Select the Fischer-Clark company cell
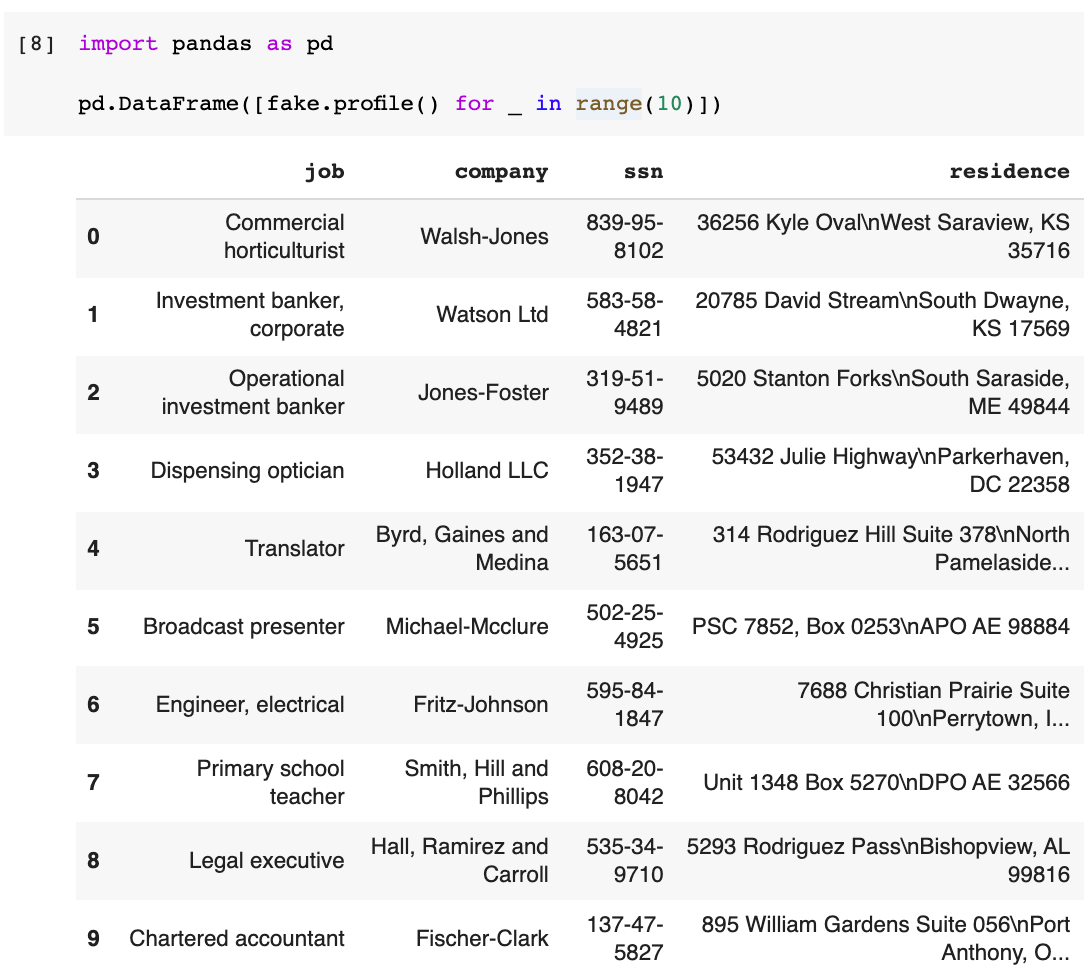This screenshot has width=1084, height=970. 482,939
